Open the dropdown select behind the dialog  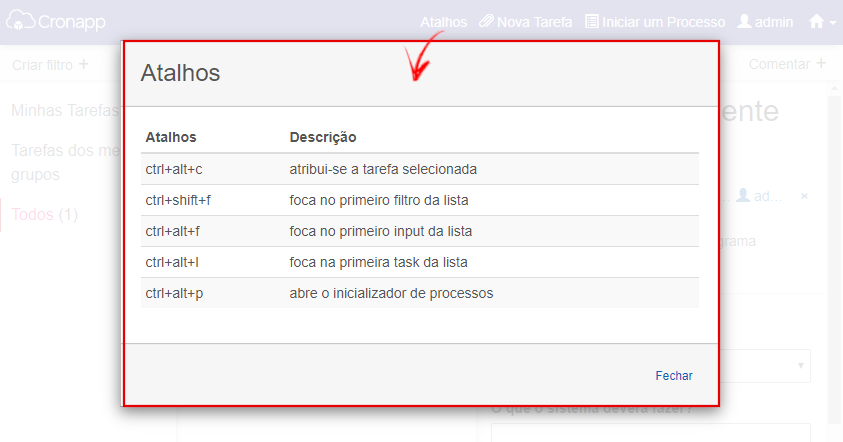[x=765, y=366]
